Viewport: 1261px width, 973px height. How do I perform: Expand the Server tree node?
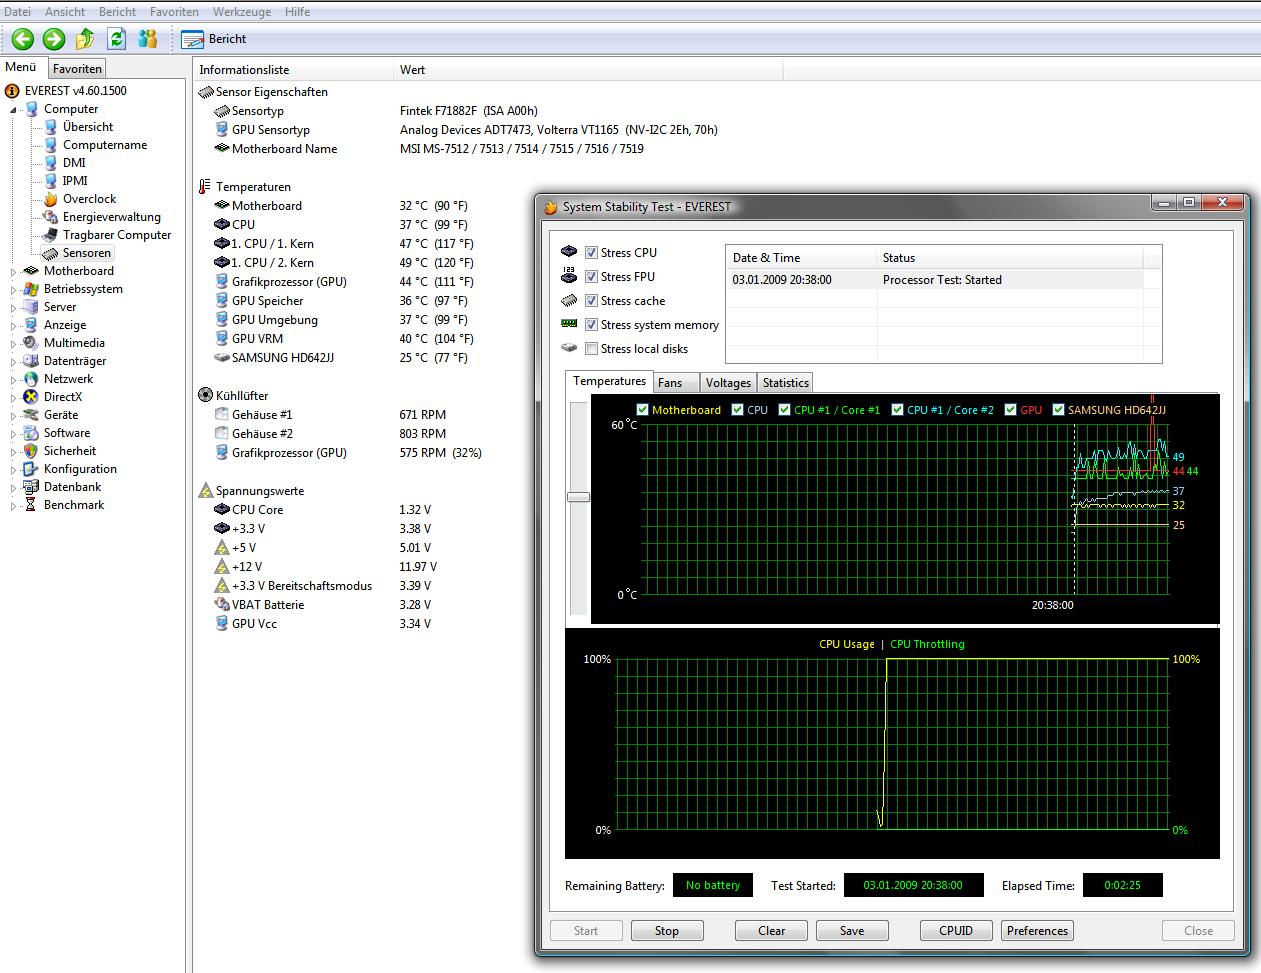pos(14,308)
